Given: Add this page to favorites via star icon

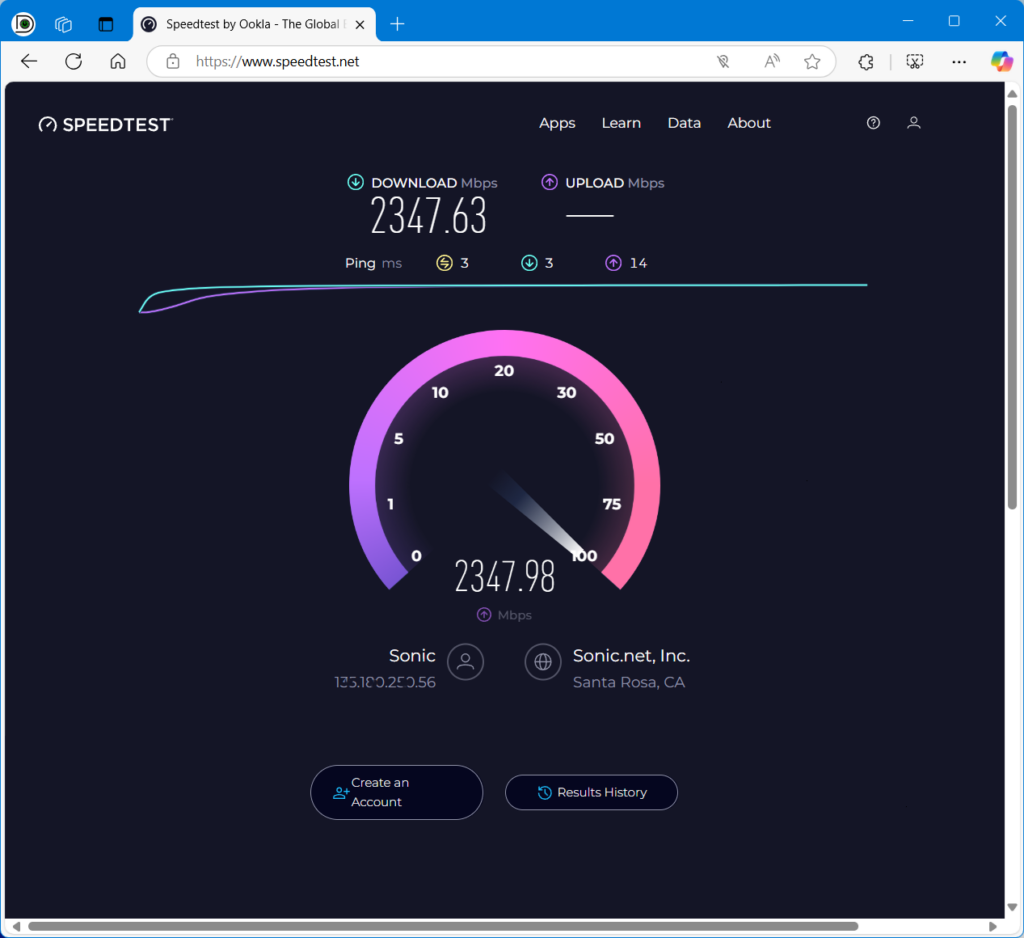Looking at the screenshot, I should [811, 61].
